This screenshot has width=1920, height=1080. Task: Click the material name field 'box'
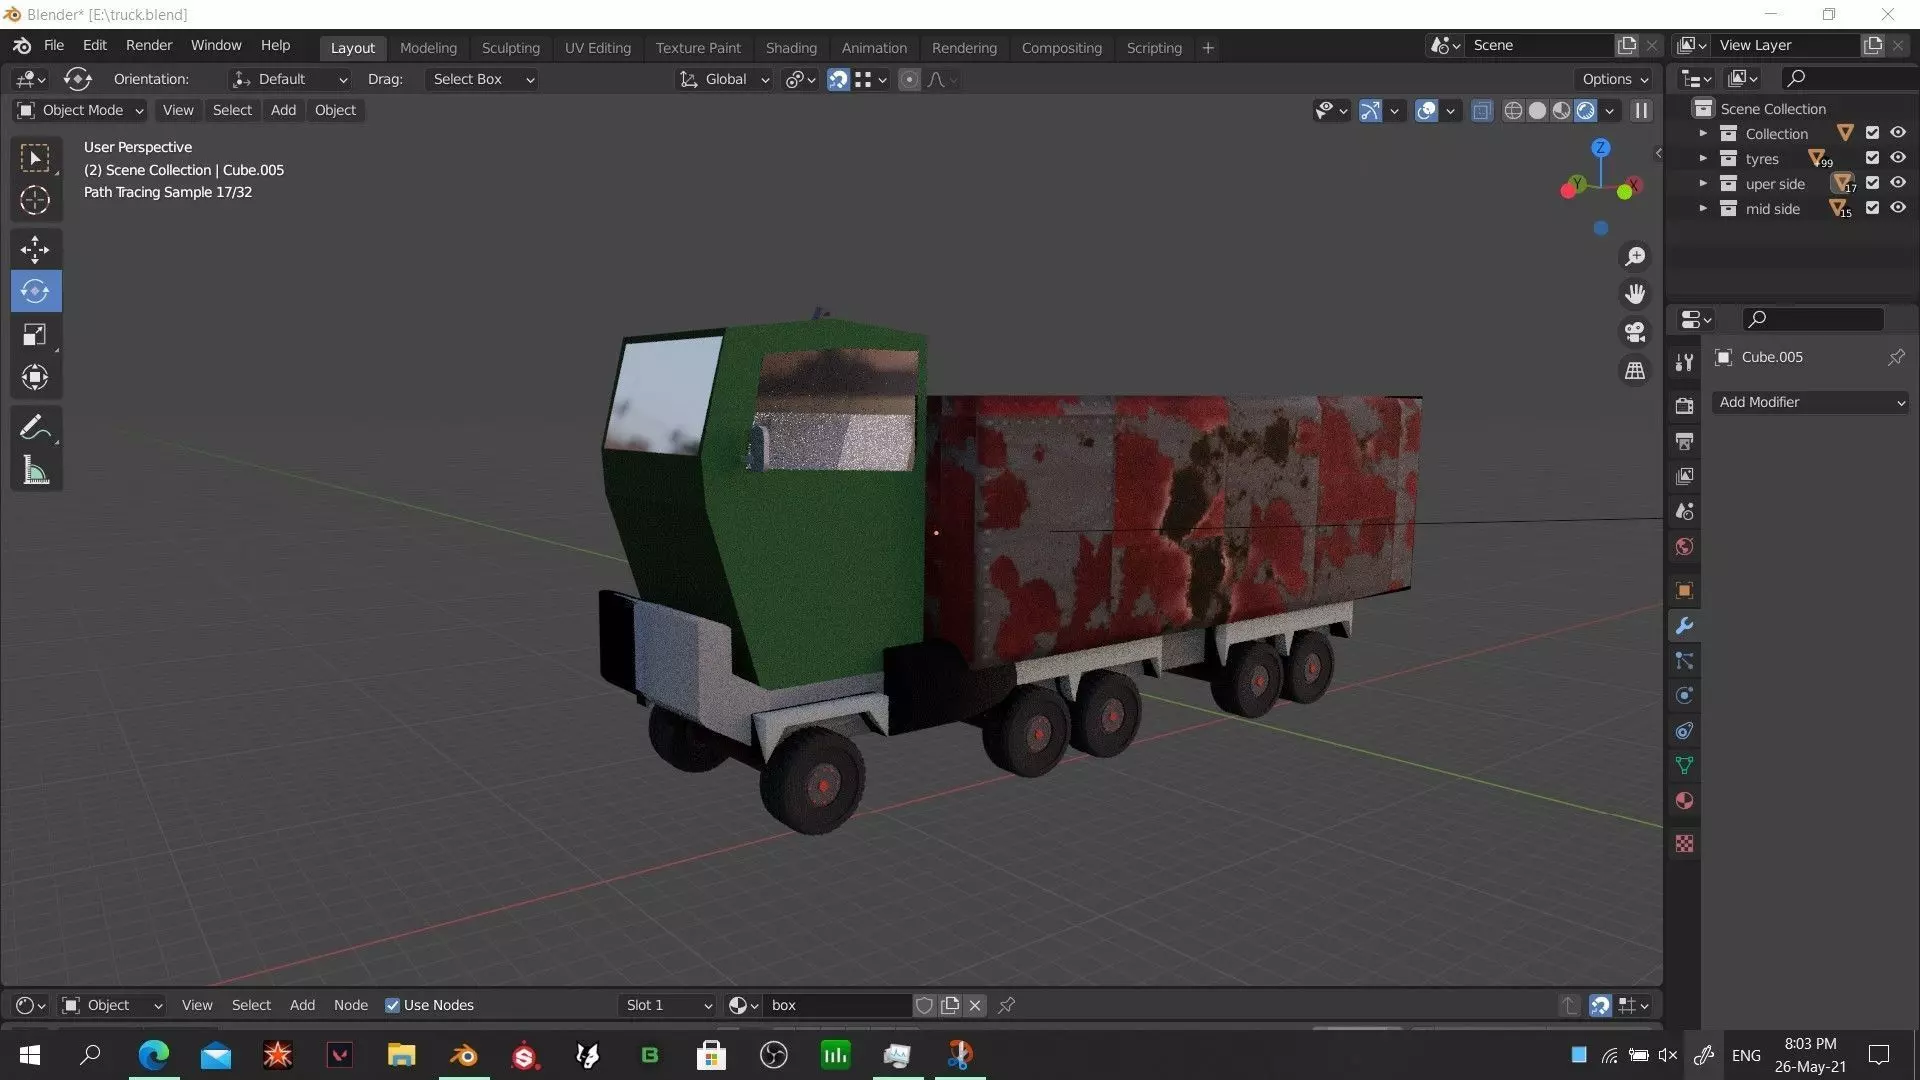pos(838,1005)
